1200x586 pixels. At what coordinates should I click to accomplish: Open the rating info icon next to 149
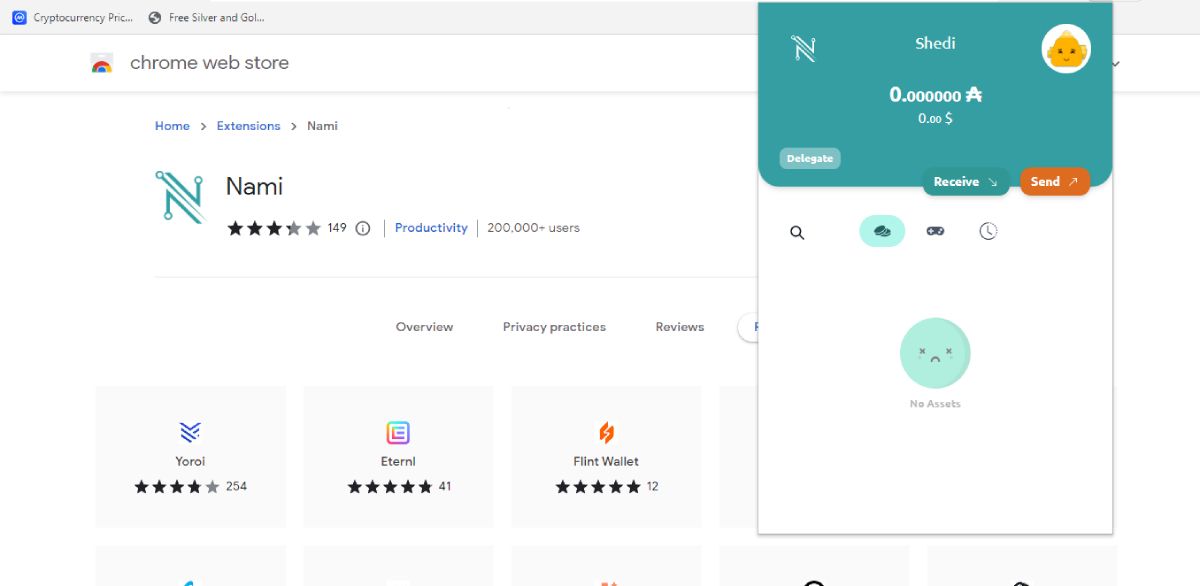point(363,228)
